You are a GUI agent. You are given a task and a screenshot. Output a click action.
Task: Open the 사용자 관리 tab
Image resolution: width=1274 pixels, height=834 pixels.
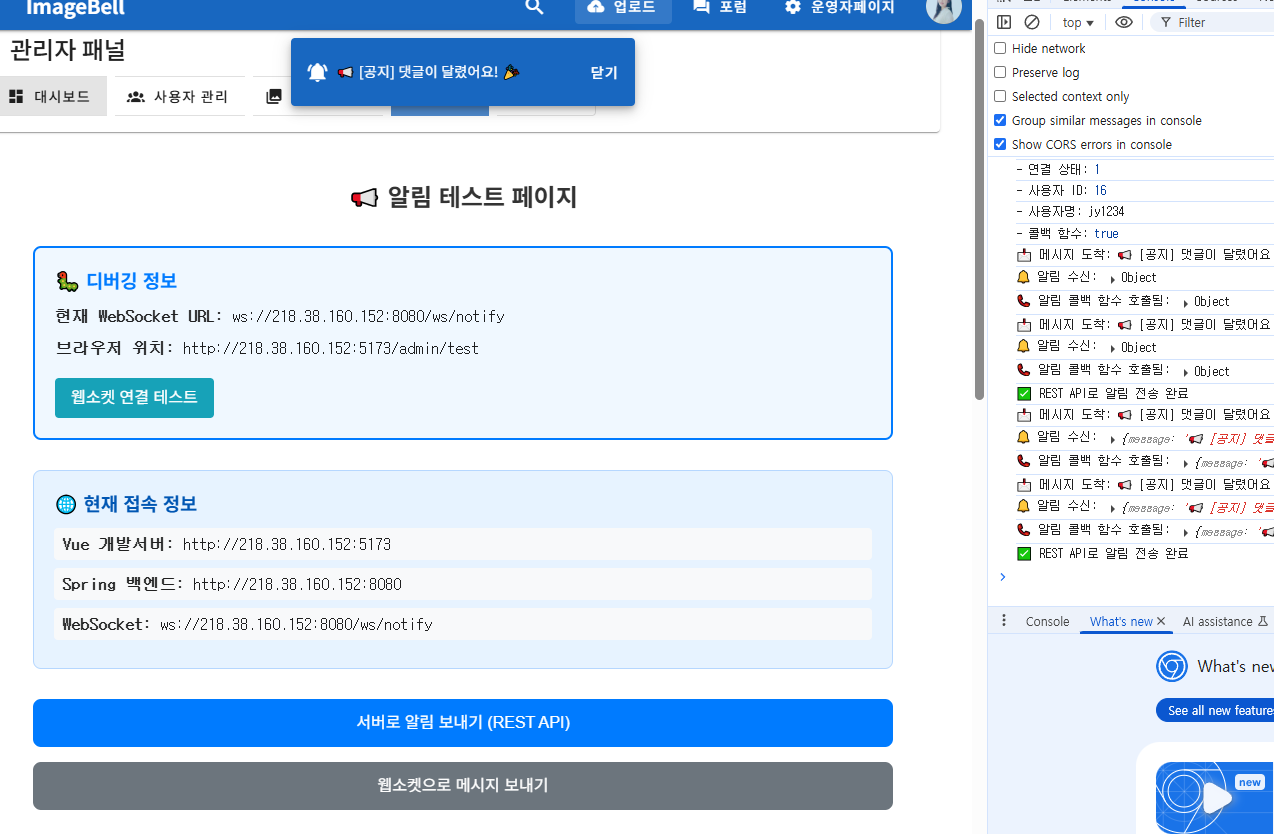point(178,96)
